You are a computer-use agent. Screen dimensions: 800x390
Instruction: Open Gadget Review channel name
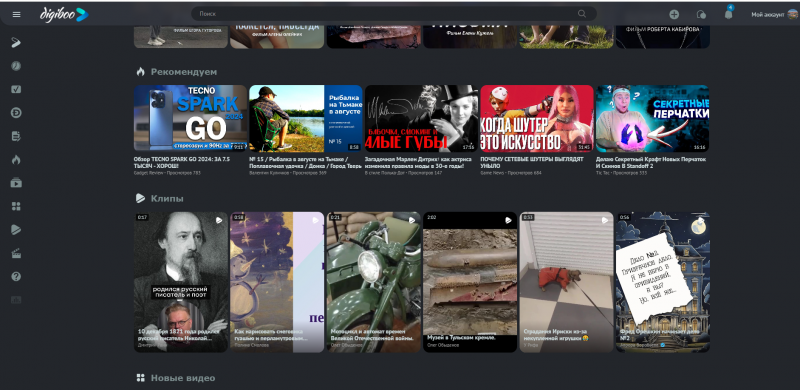(x=147, y=173)
